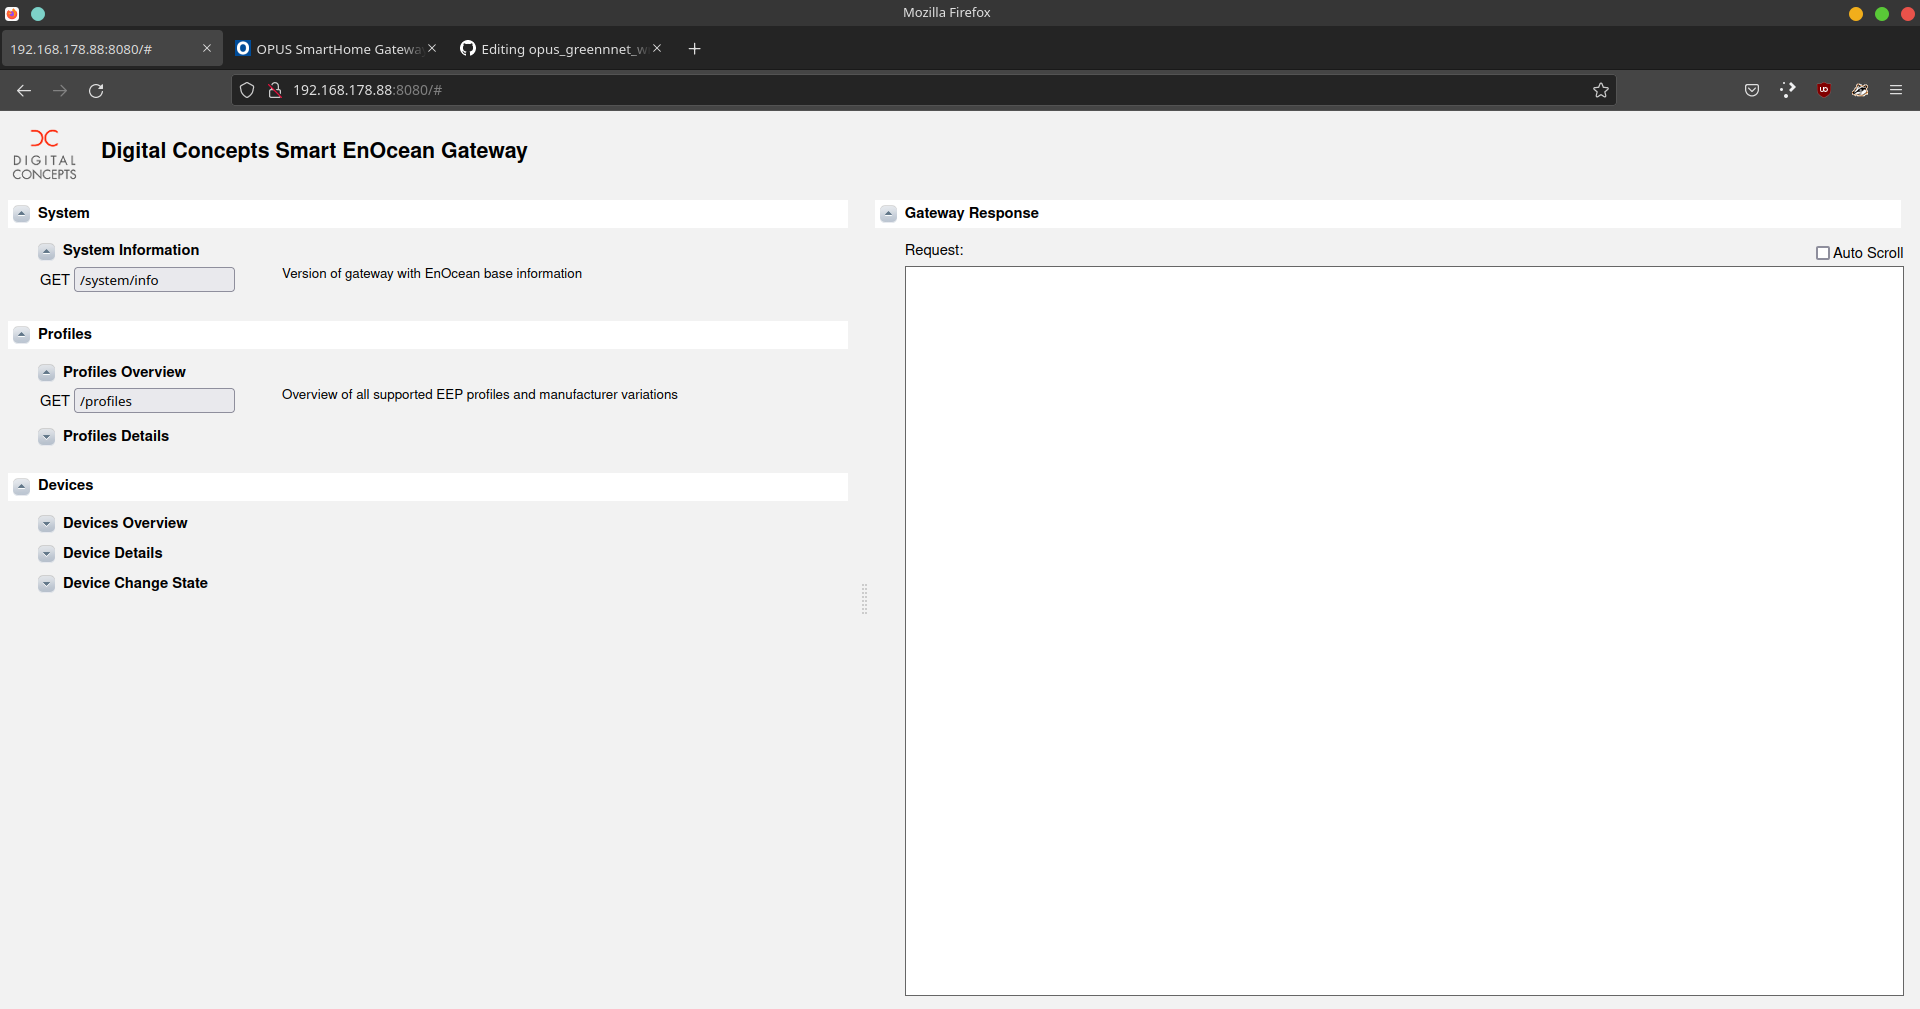Collapse the Gateway Response panel

click(x=888, y=214)
